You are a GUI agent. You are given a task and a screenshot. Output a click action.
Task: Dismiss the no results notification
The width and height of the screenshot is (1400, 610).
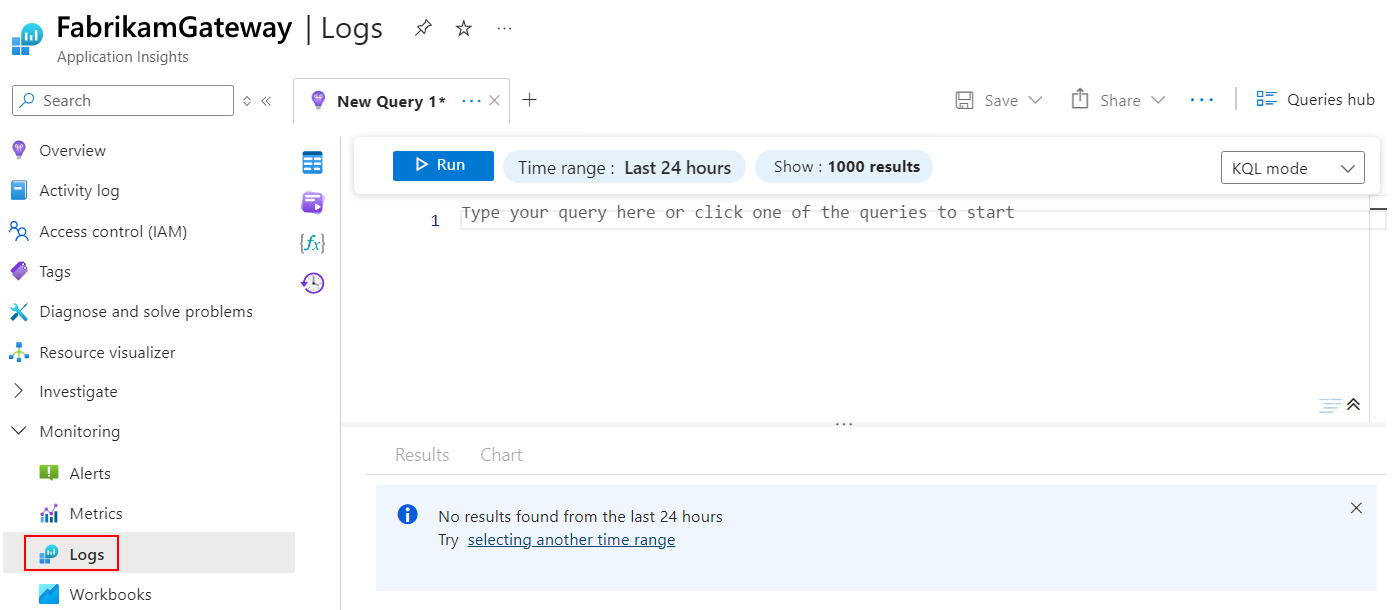tap(1356, 507)
